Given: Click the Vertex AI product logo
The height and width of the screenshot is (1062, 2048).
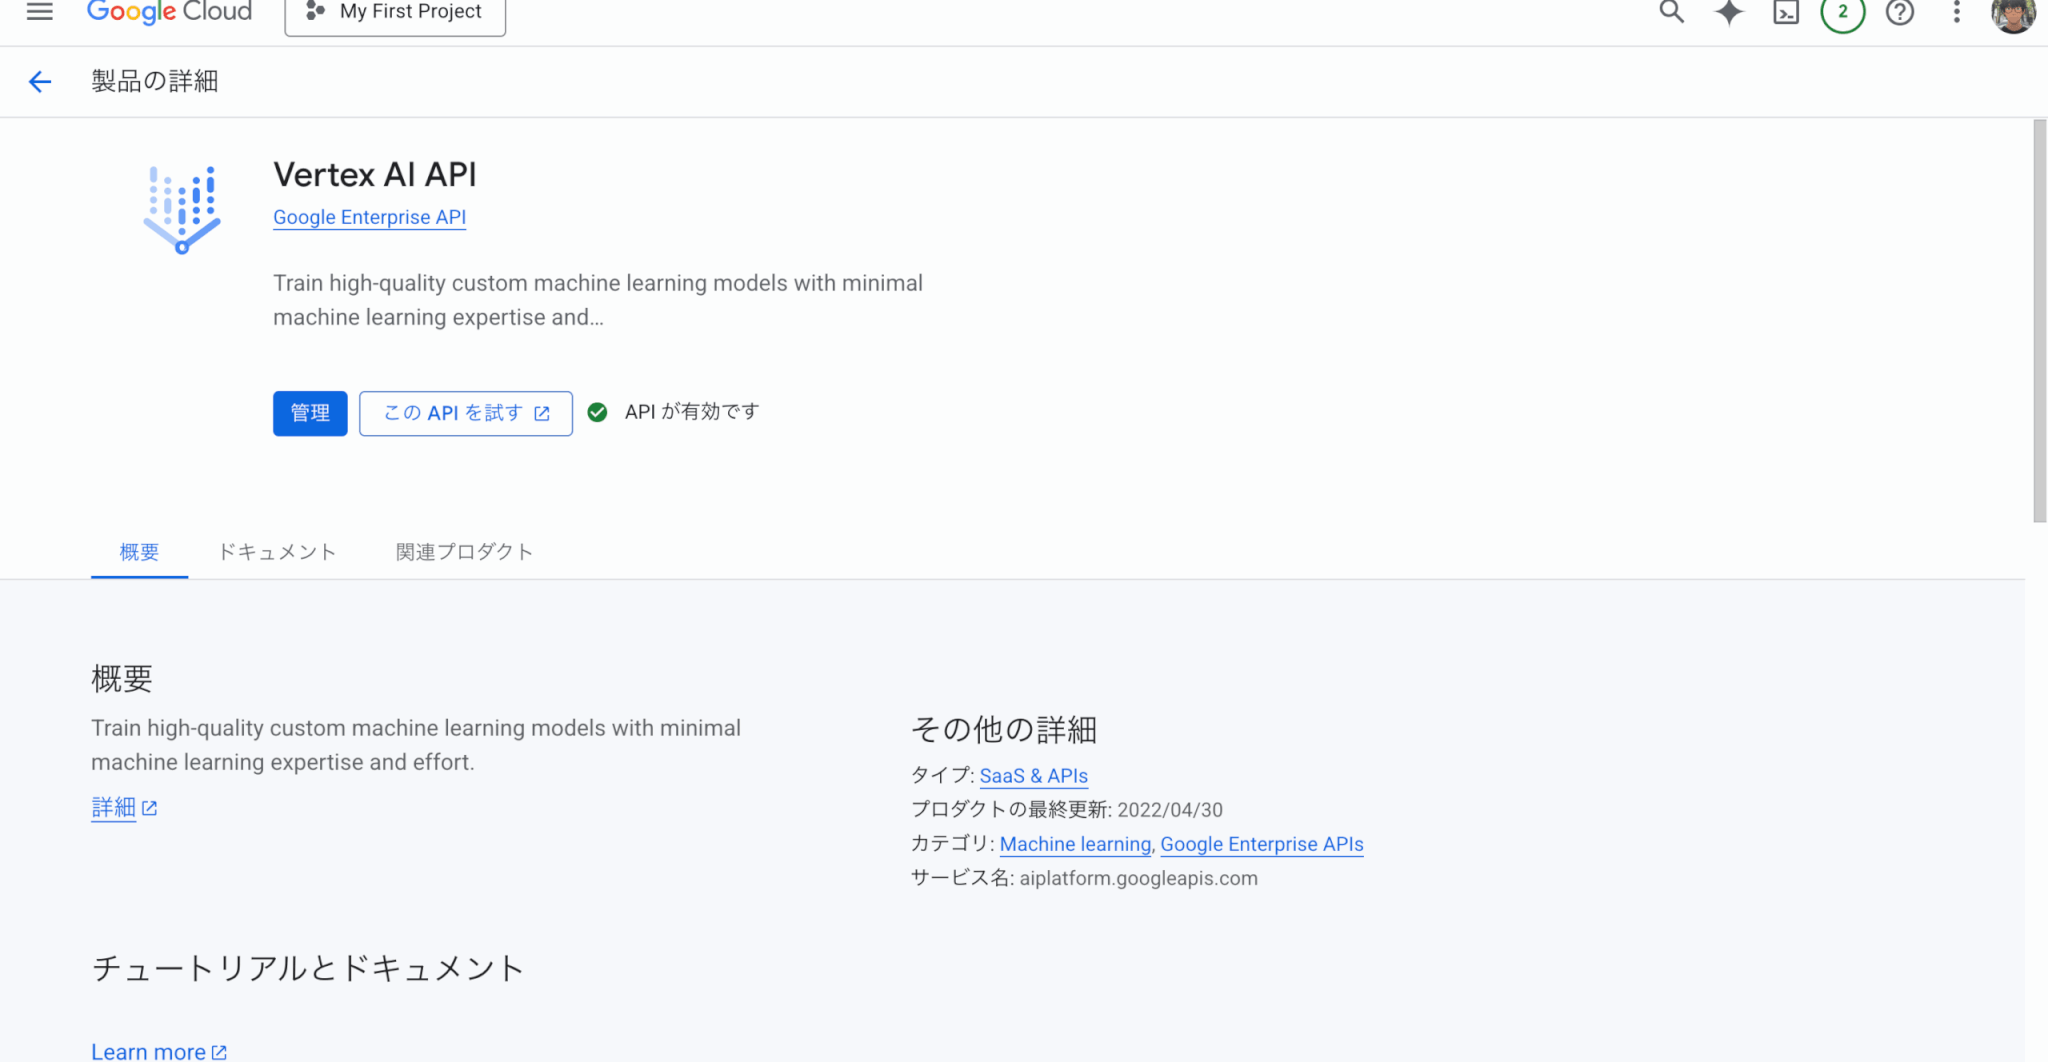Looking at the screenshot, I should coord(182,209).
